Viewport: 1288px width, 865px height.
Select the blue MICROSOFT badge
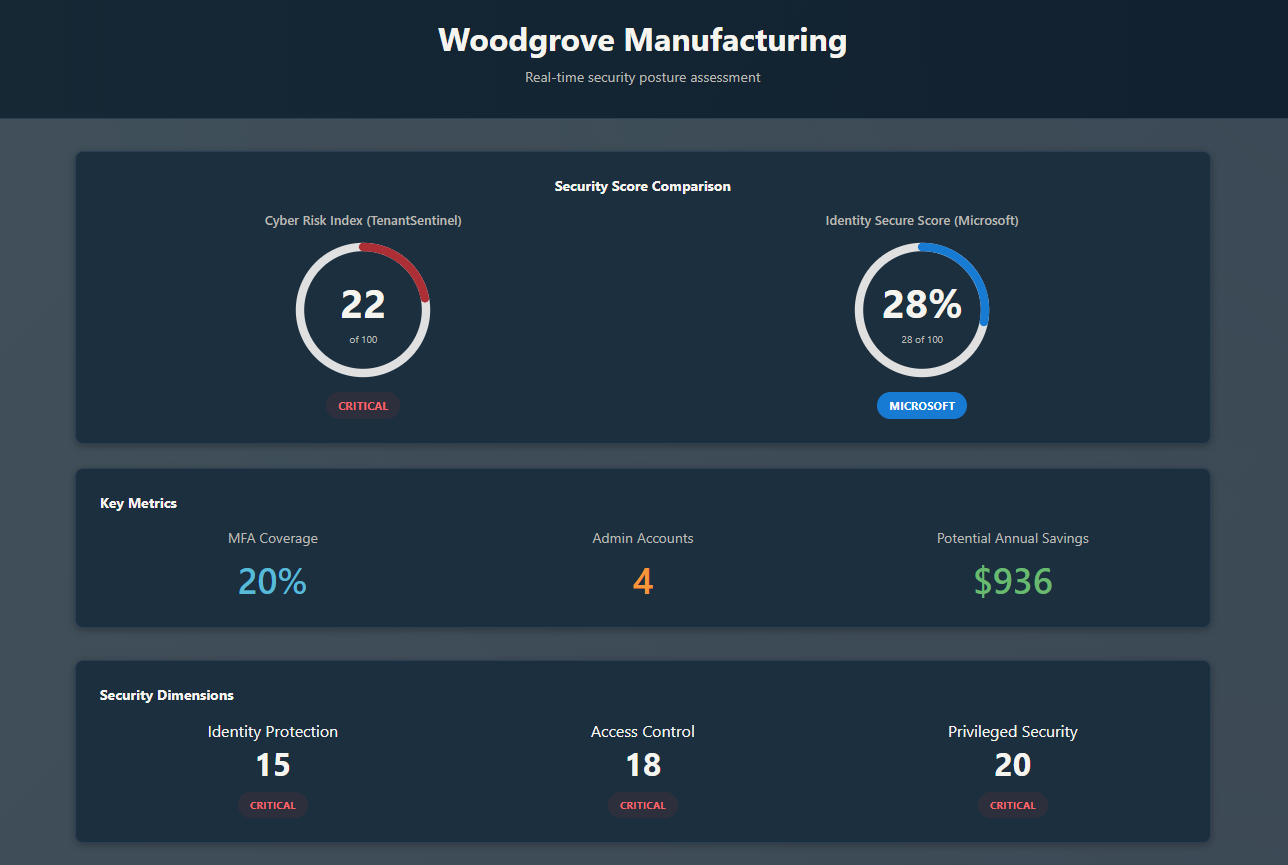(922, 406)
